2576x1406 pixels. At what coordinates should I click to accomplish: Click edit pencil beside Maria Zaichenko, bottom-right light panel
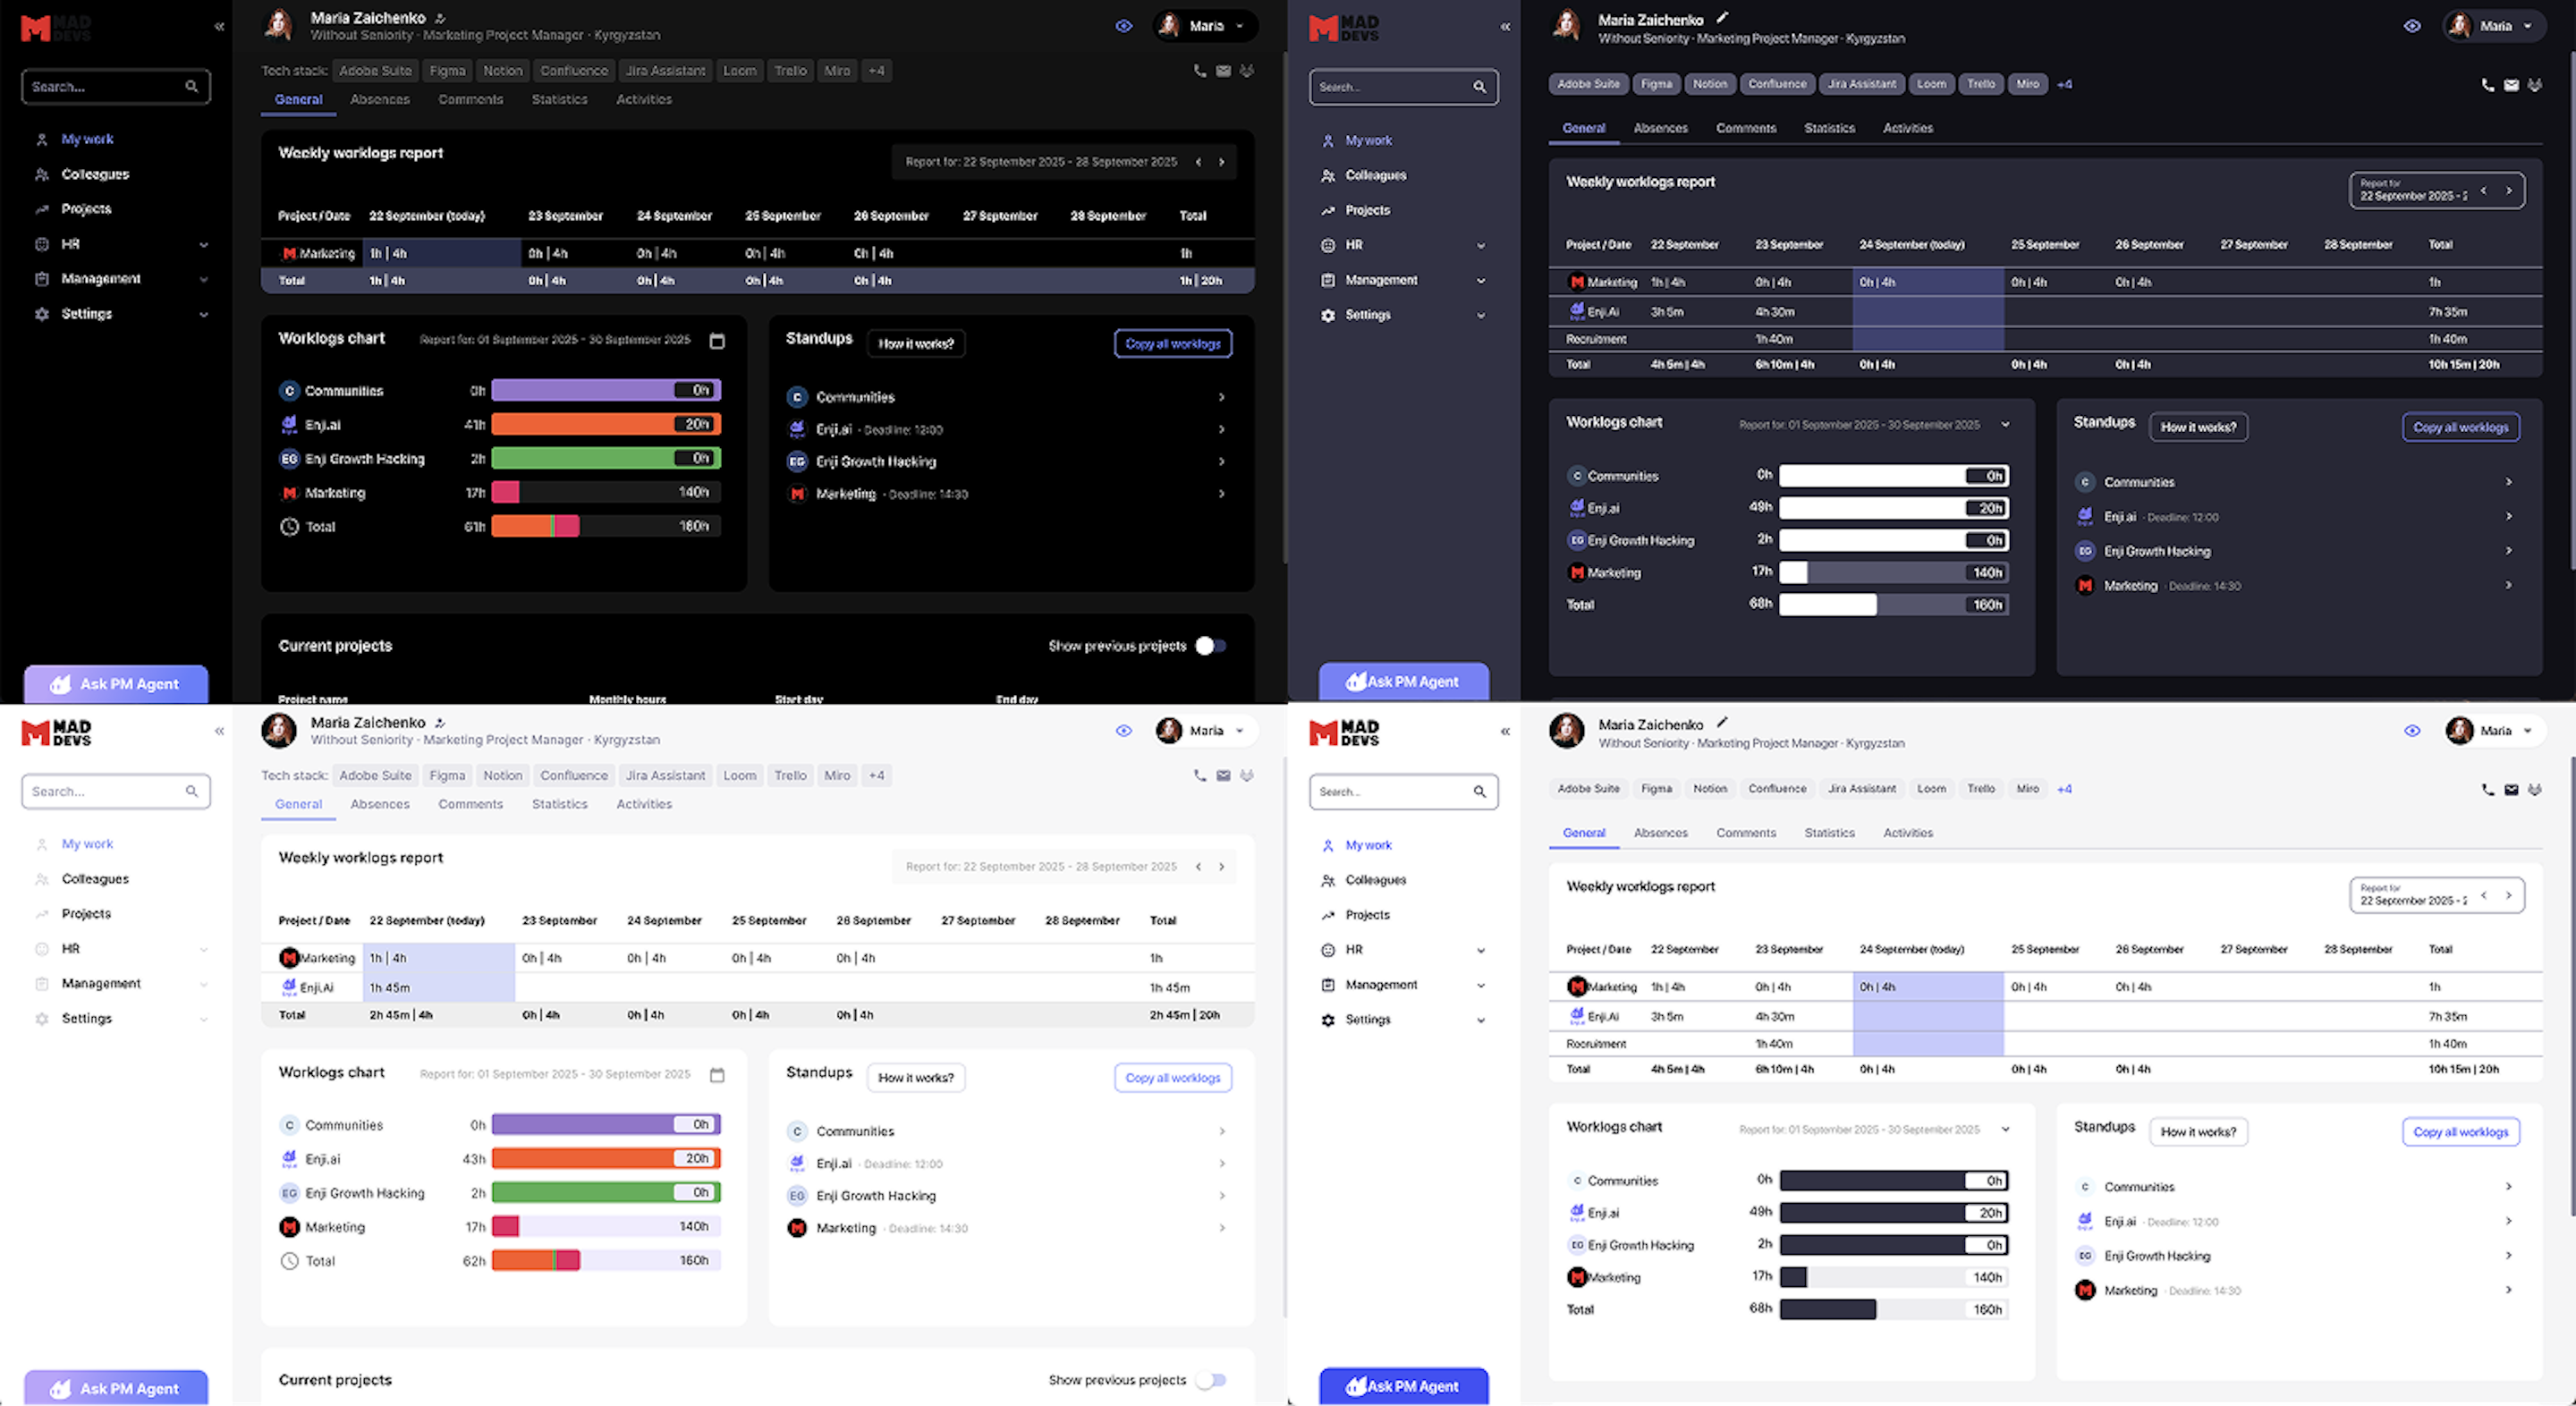click(x=1722, y=723)
